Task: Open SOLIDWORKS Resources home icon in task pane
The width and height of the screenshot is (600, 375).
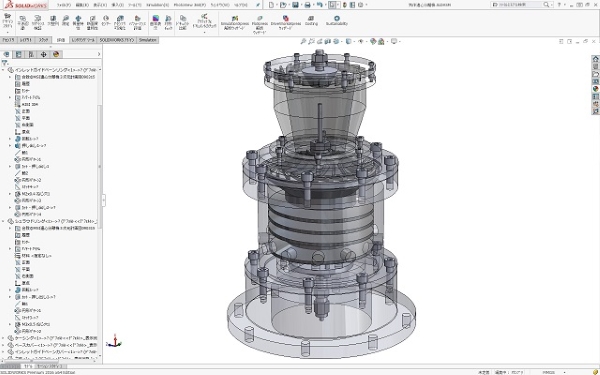Action: [x=595, y=59]
